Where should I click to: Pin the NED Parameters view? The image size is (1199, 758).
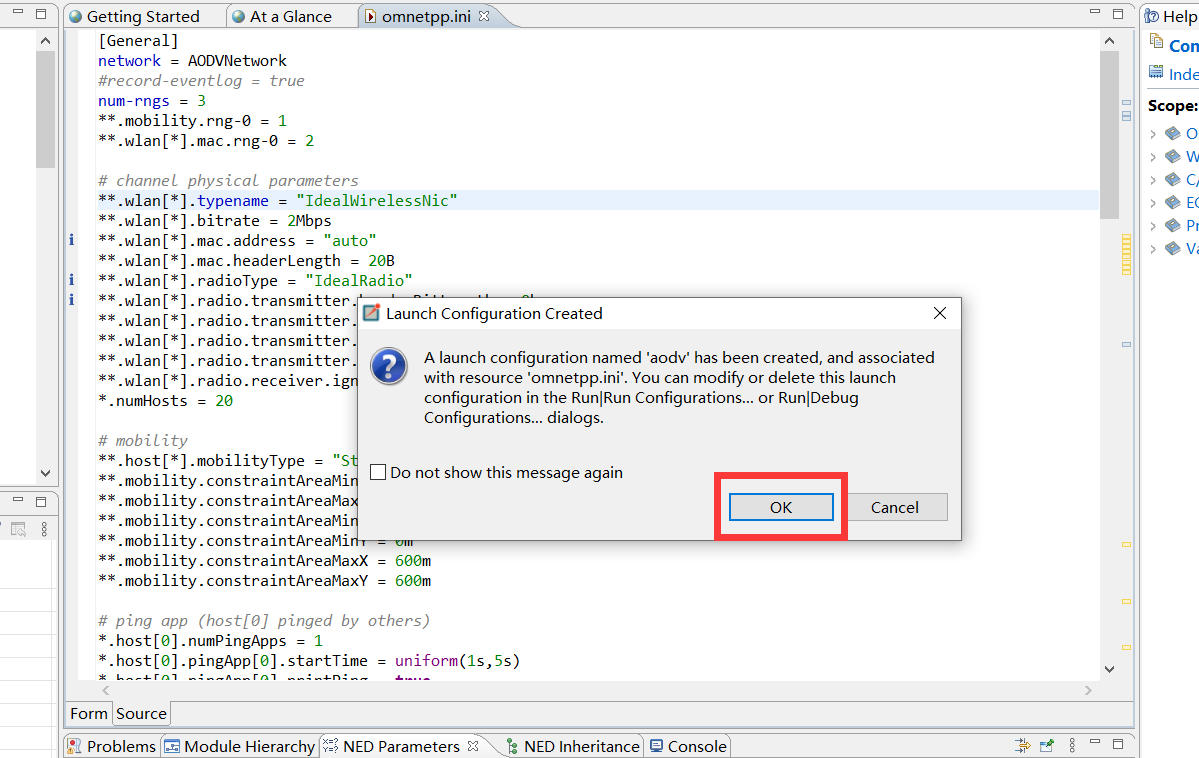point(1047,744)
